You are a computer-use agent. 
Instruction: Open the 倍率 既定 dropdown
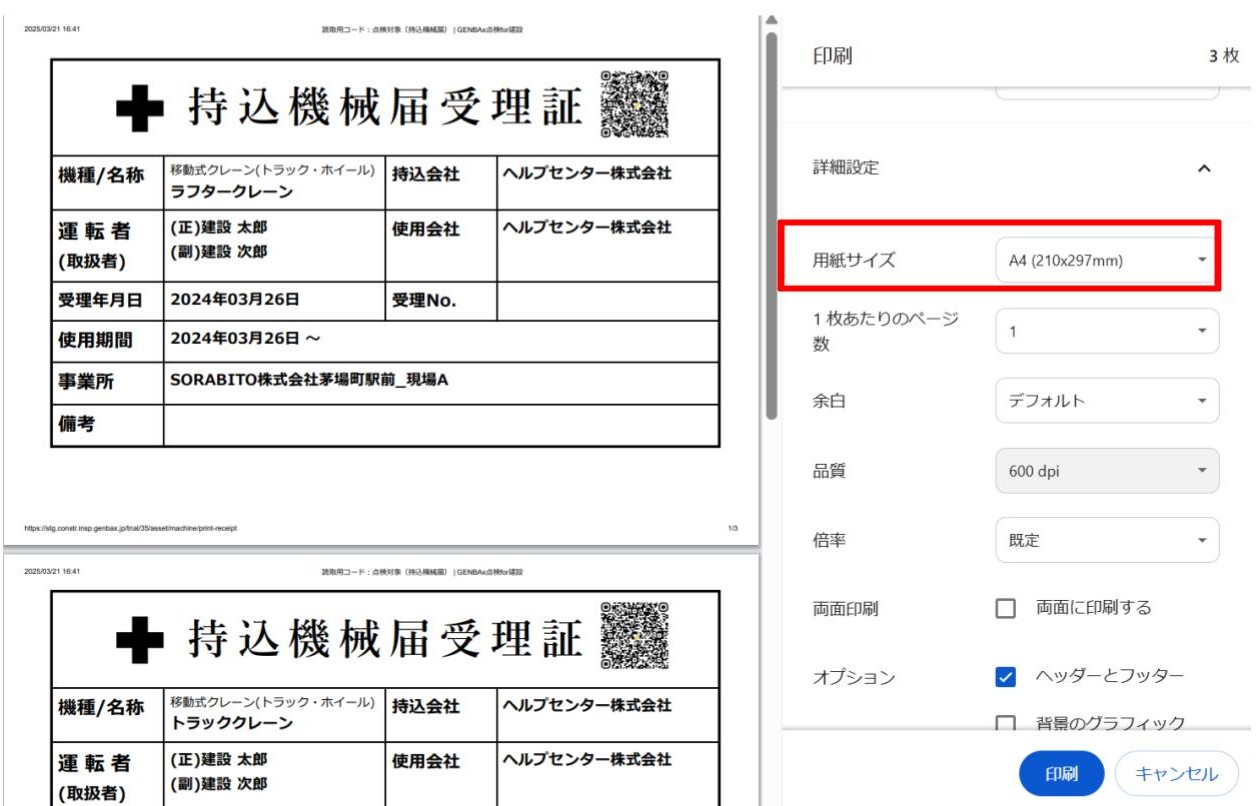(1106, 540)
